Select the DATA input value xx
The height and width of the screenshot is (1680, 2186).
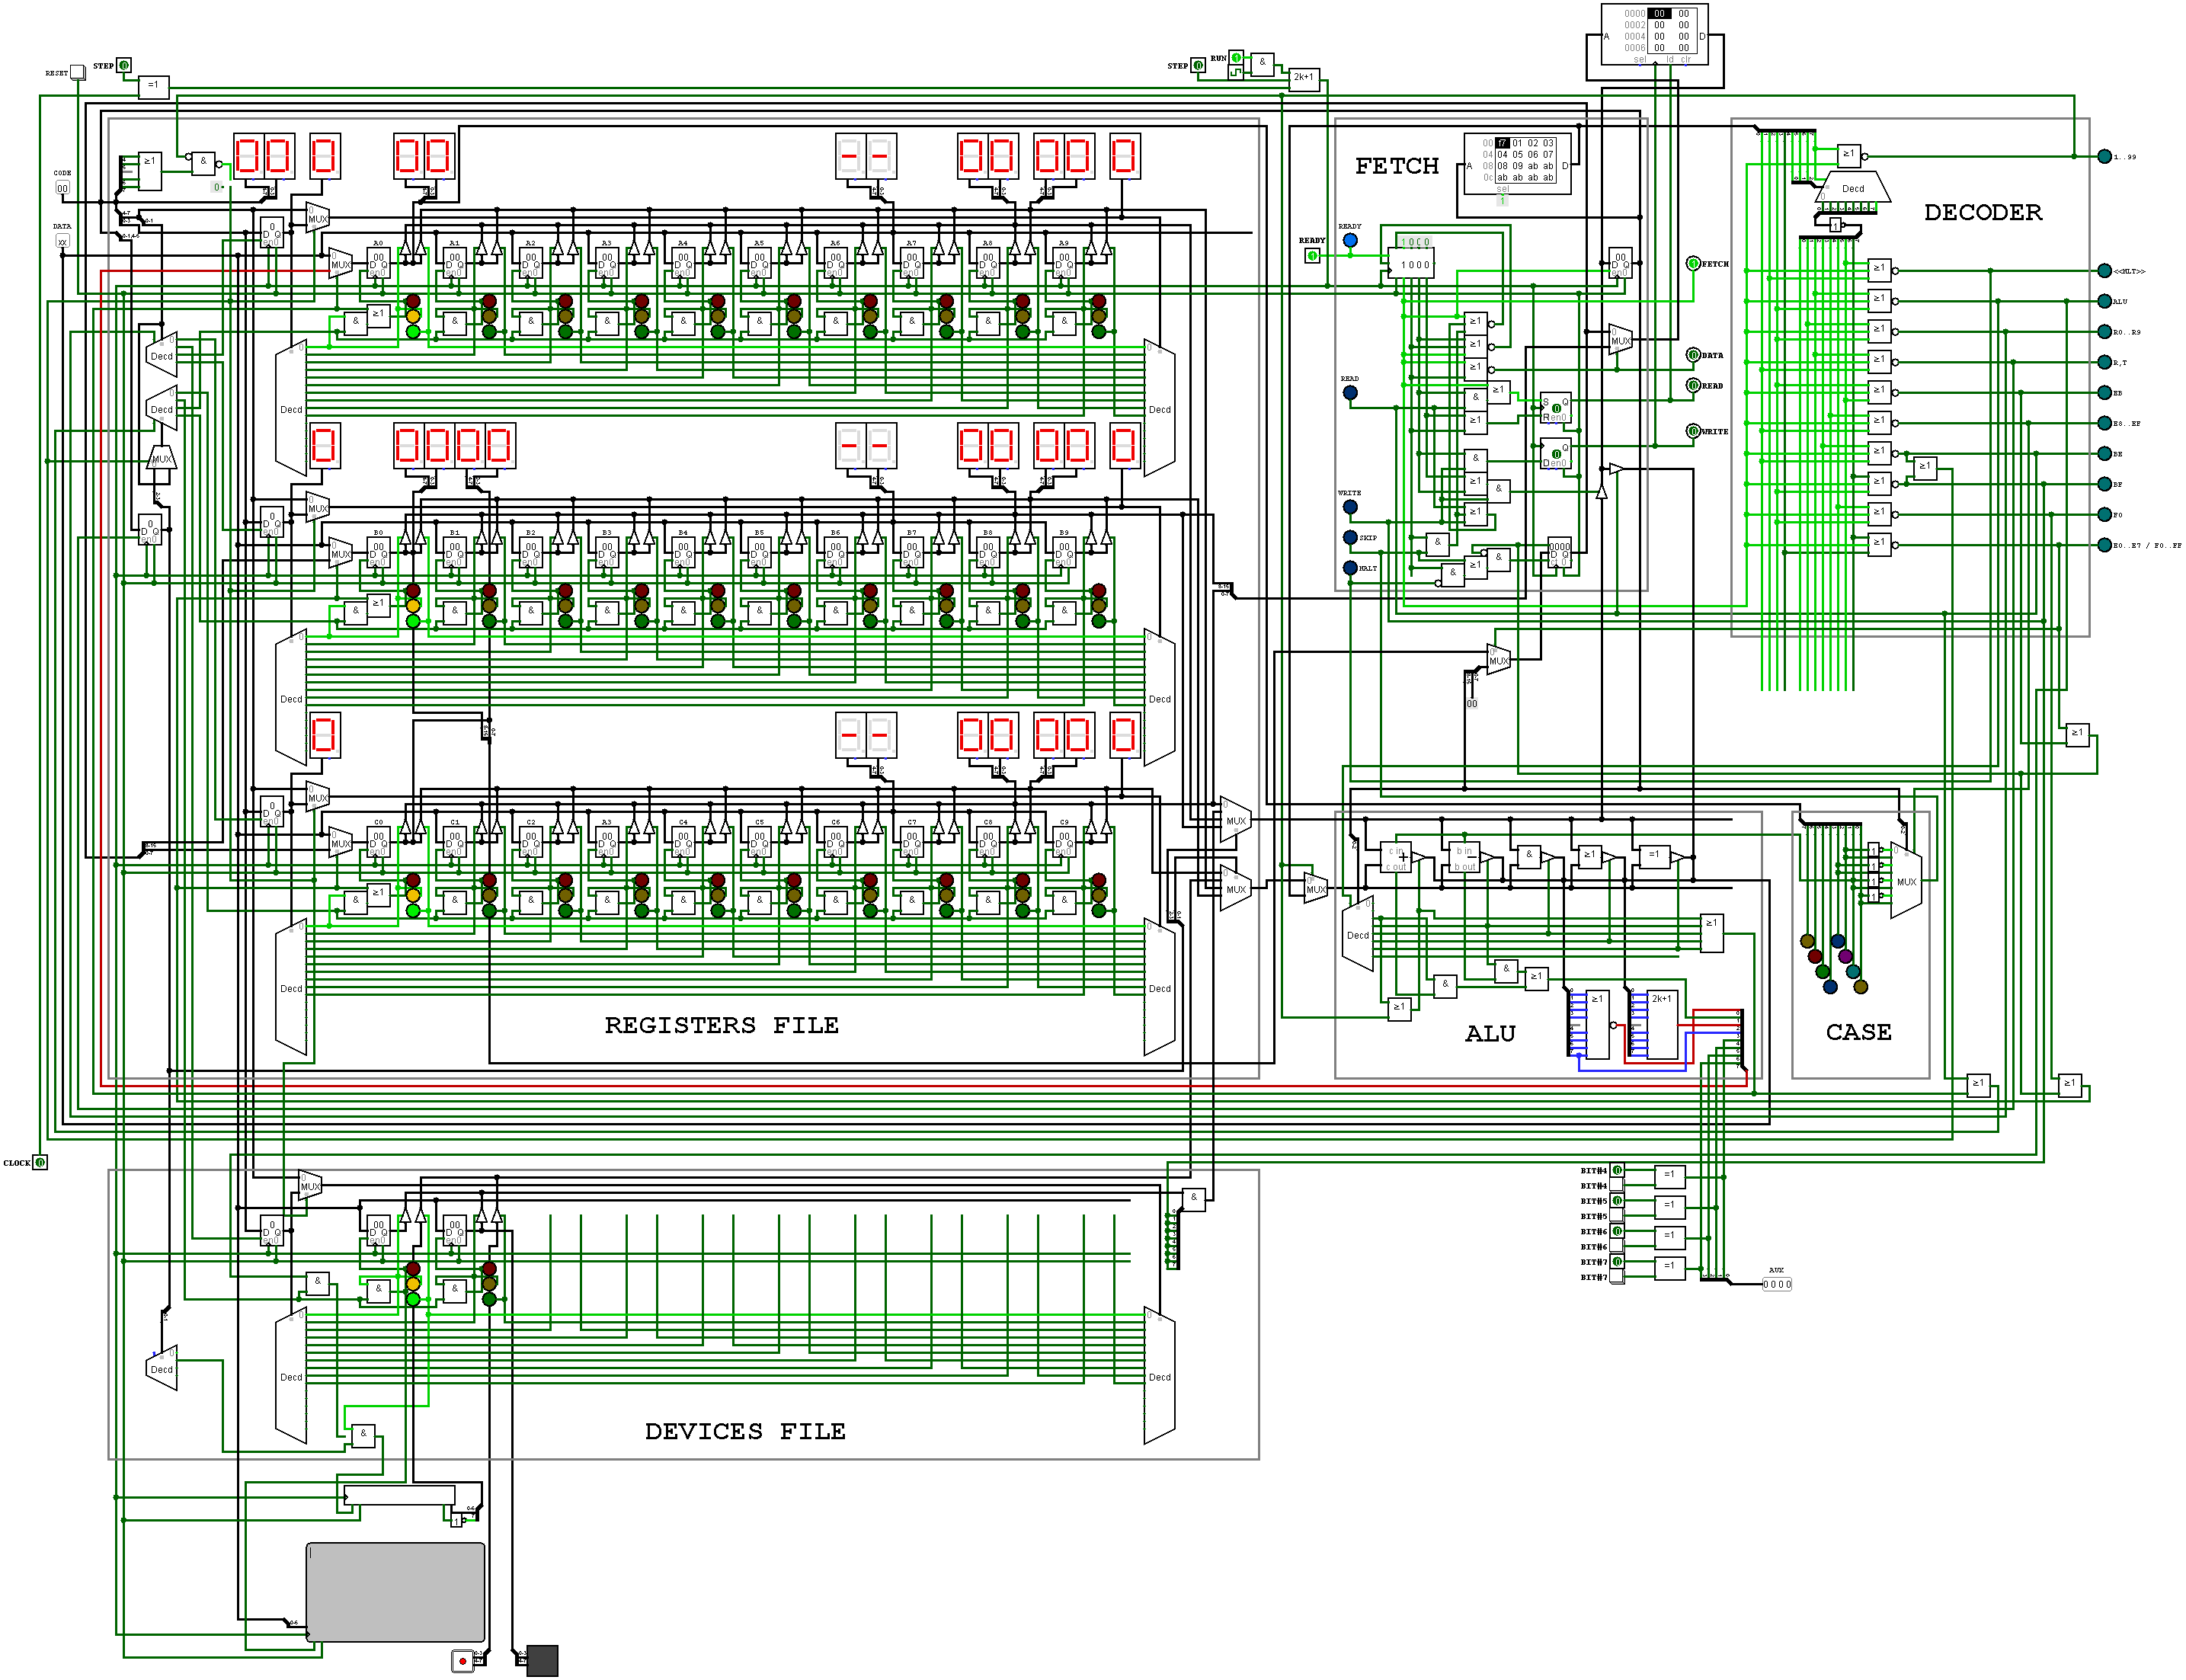(62, 241)
